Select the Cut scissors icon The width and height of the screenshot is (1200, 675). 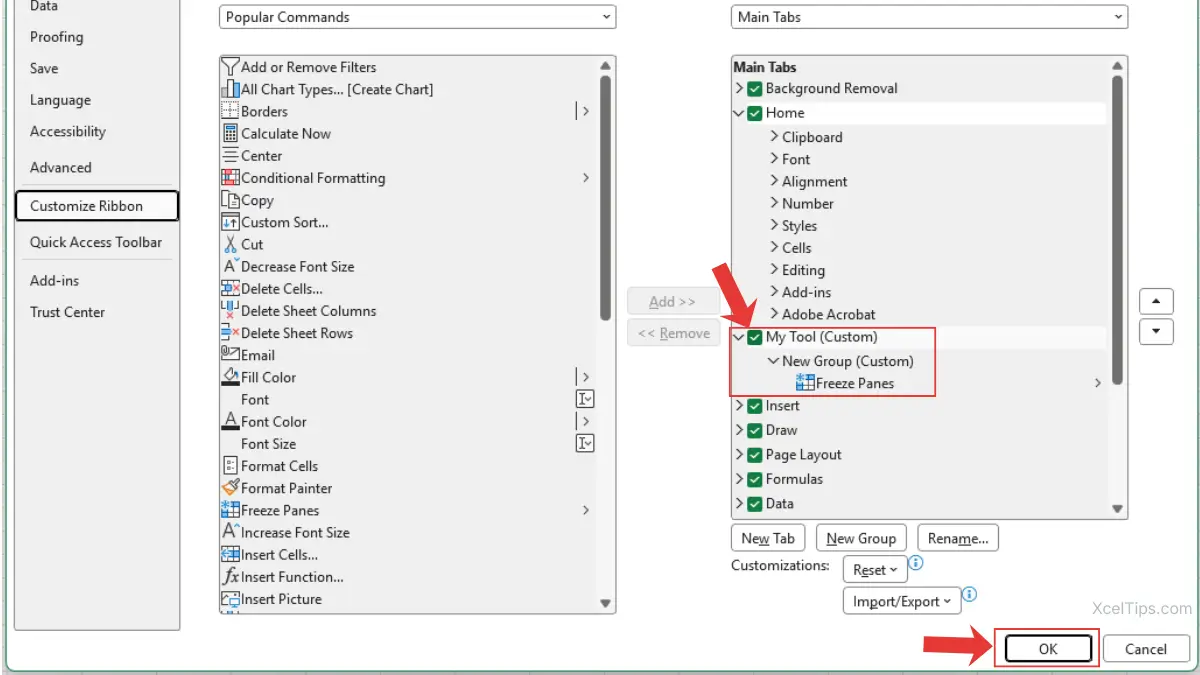click(230, 244)
